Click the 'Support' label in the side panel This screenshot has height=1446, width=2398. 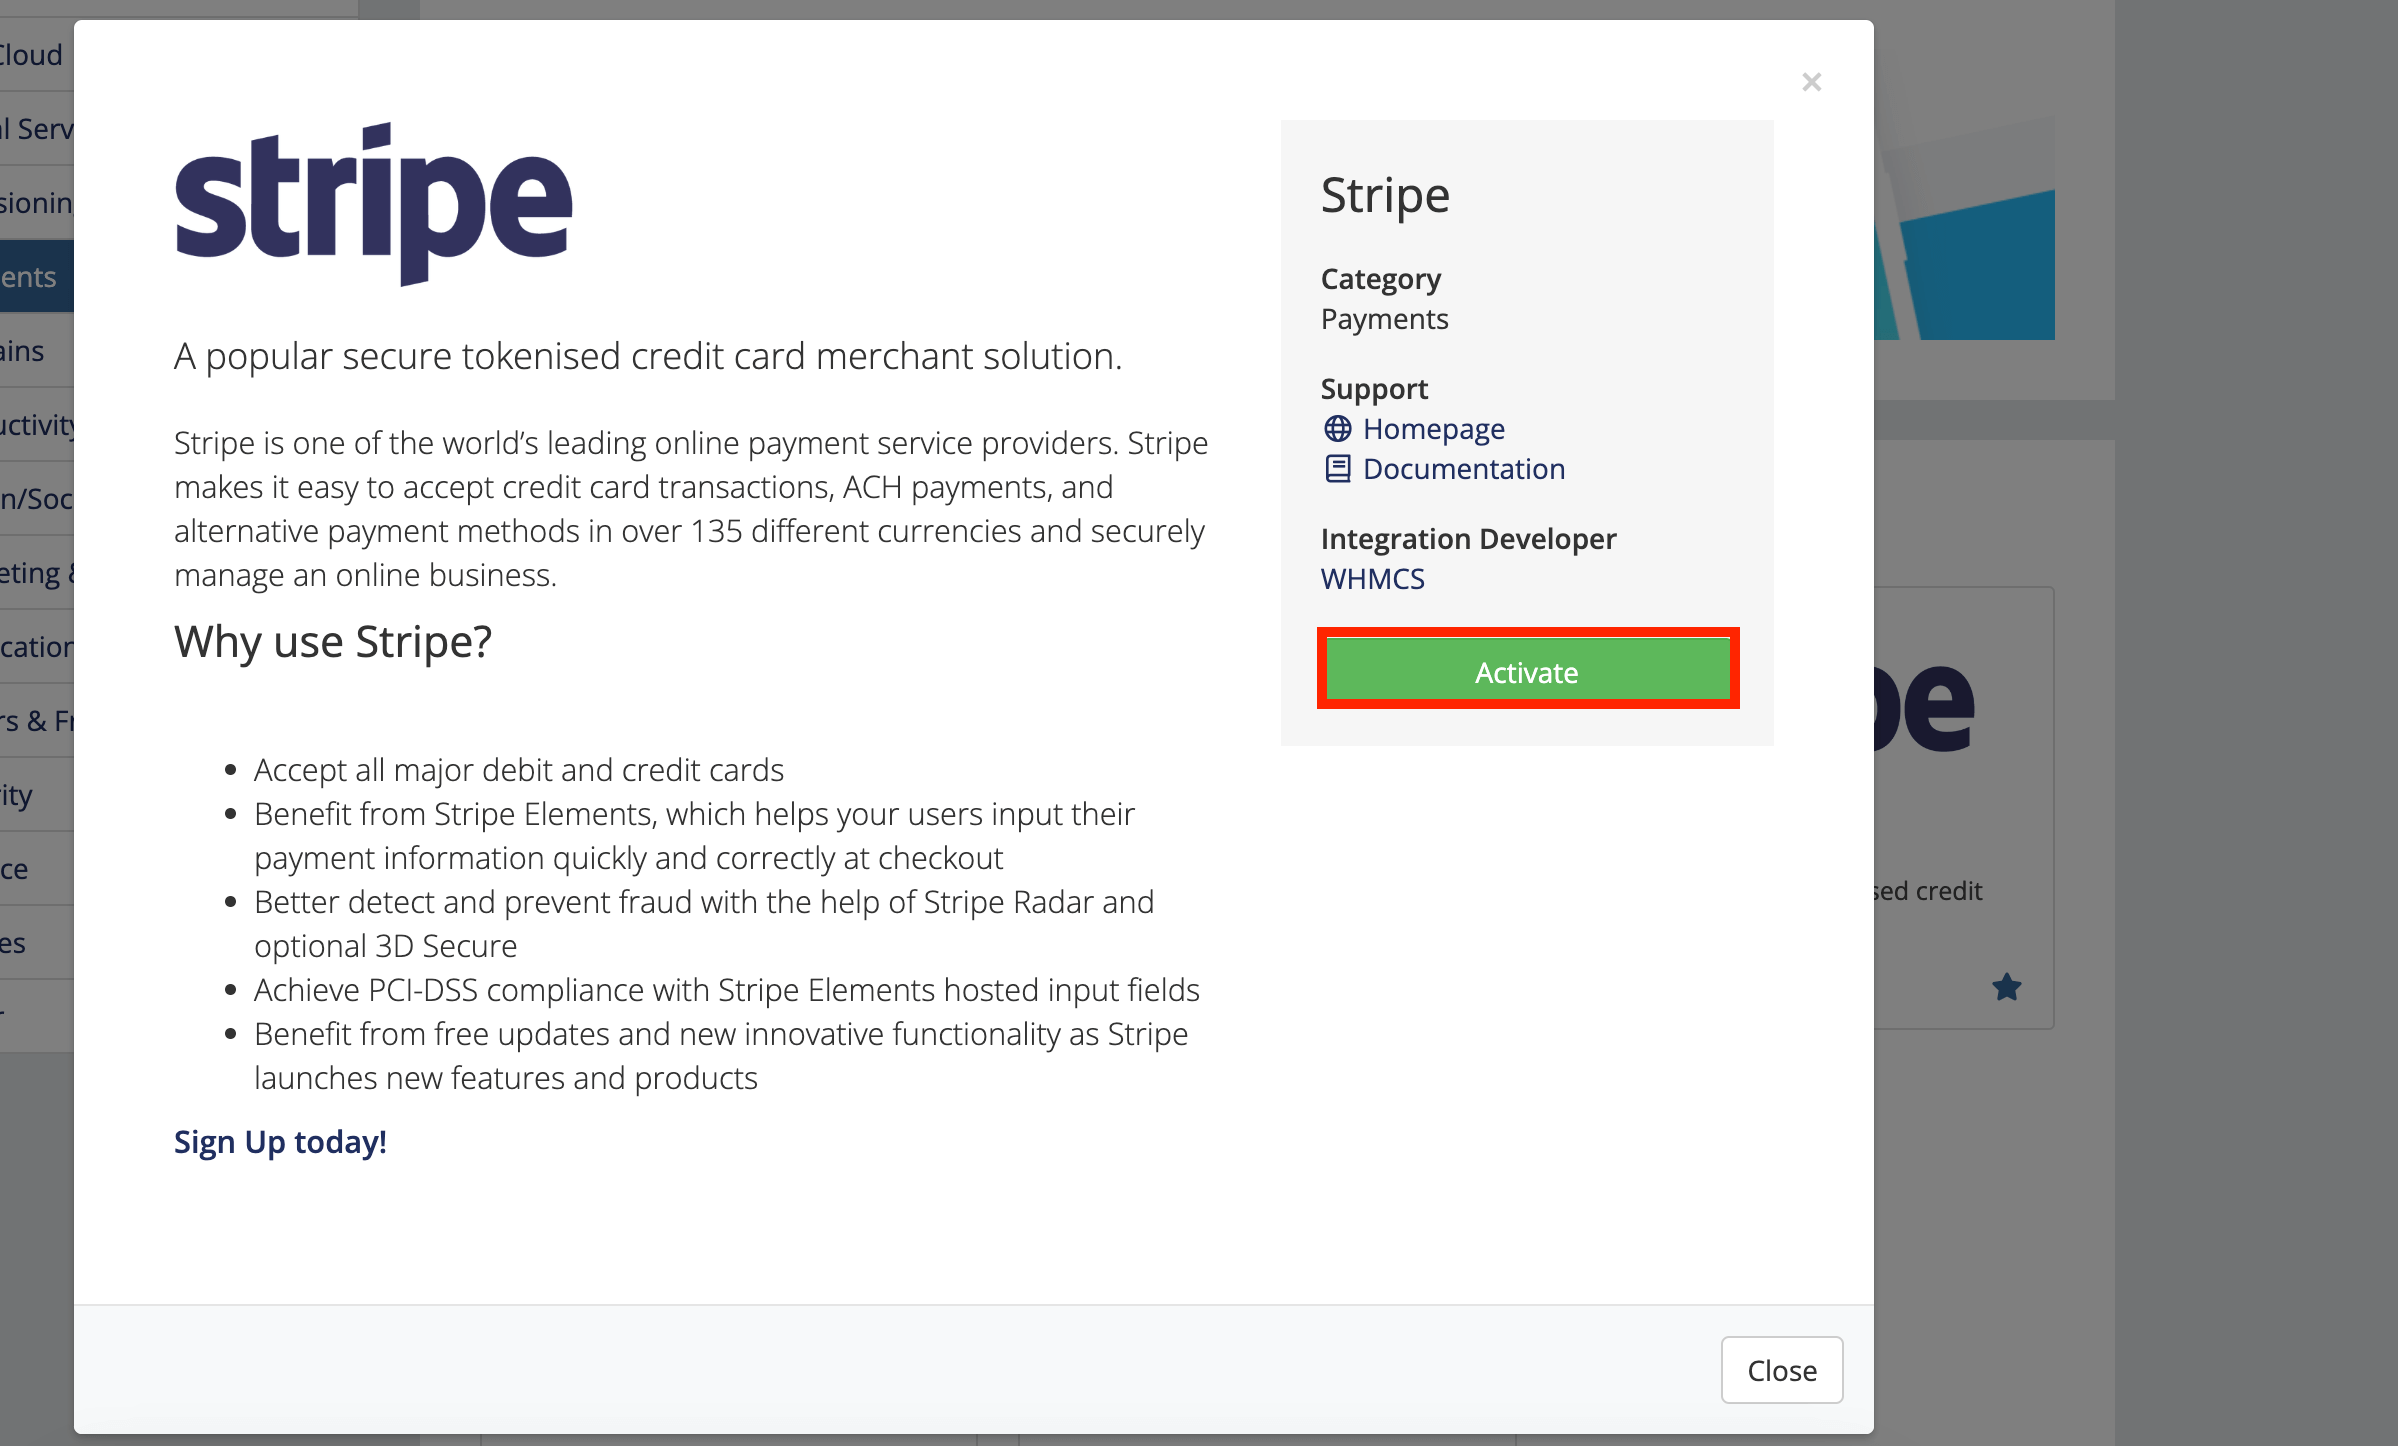coord(1374,388)
